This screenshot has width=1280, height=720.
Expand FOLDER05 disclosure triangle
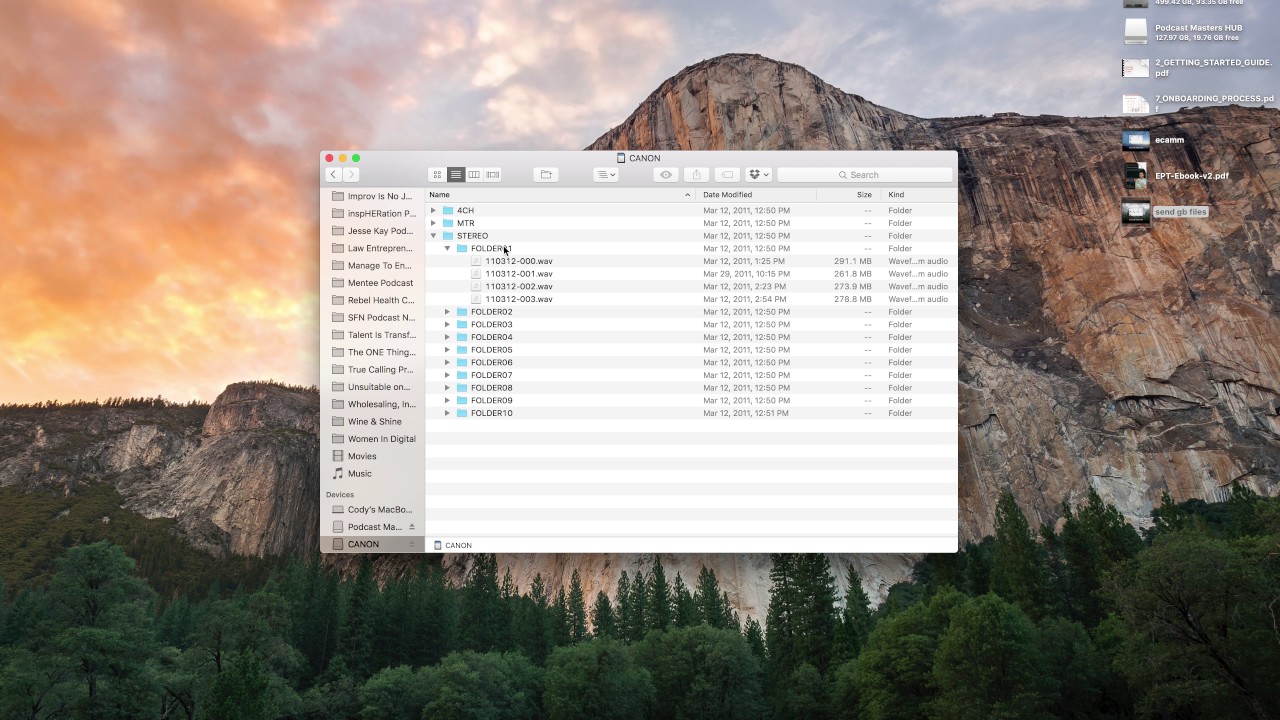(447, 350)
